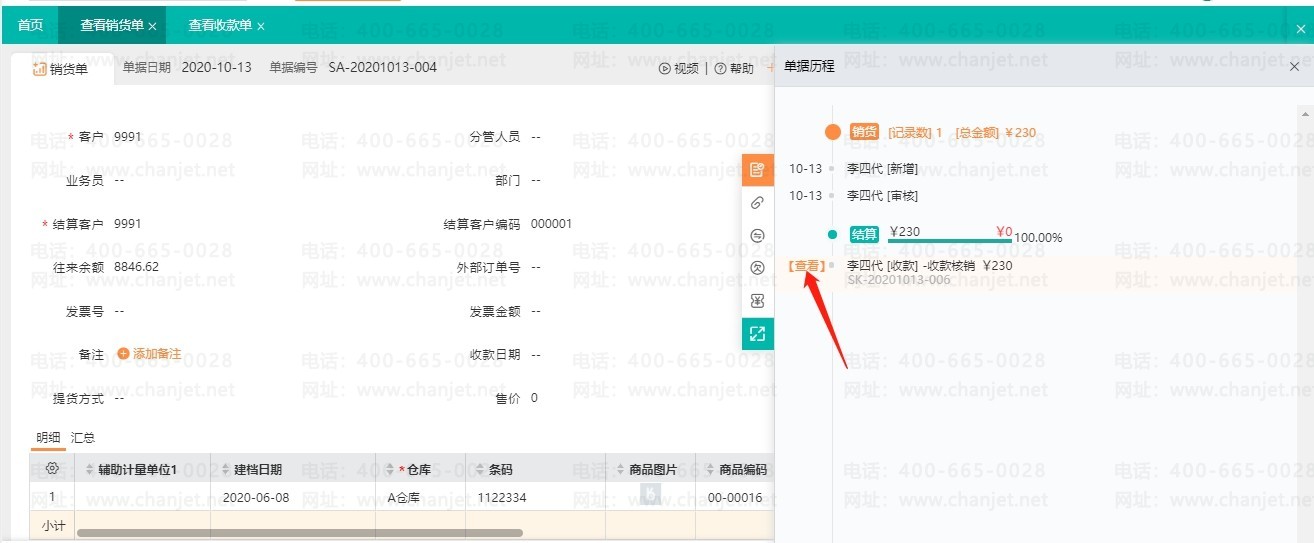Click the link chain sidebar icon
Image resolution: width=1314 pixels, height=543 pixels.
tap(757, 203)
